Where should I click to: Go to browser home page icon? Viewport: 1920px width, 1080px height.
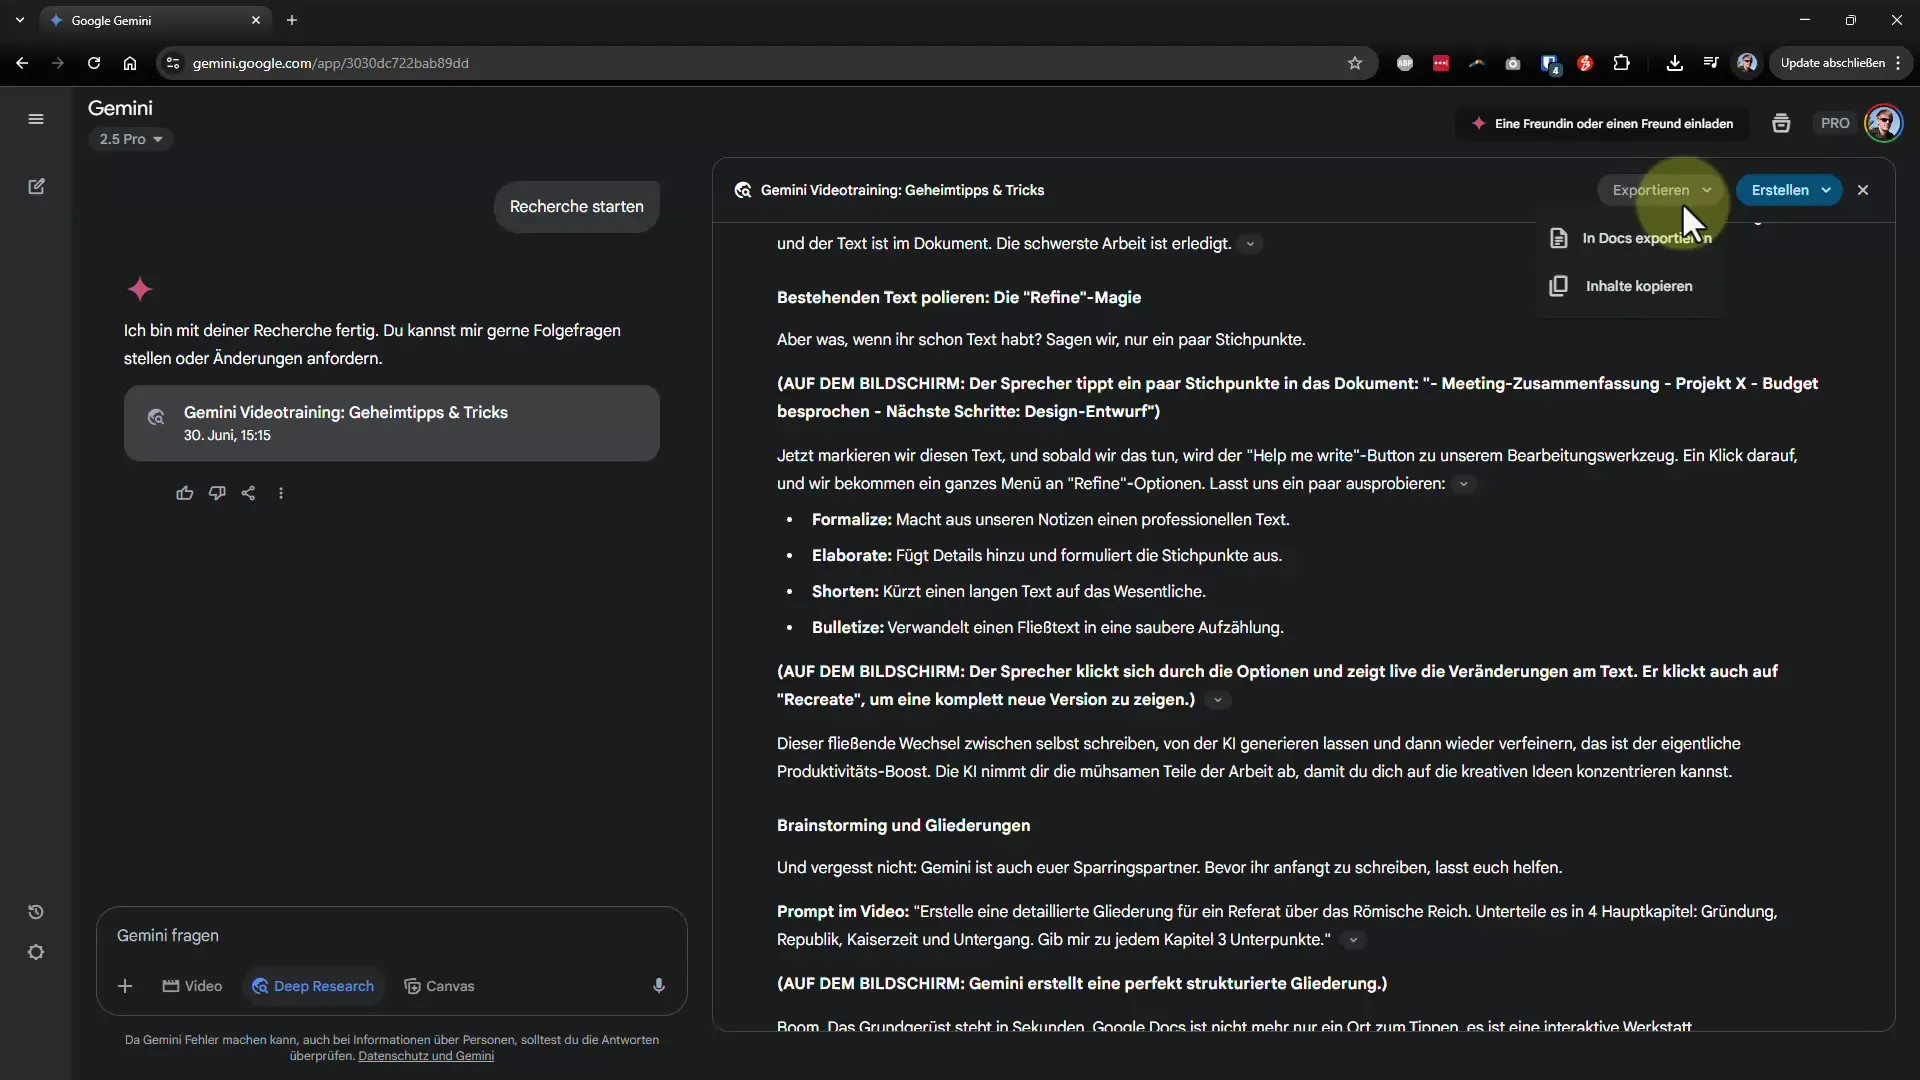point(130,63)
